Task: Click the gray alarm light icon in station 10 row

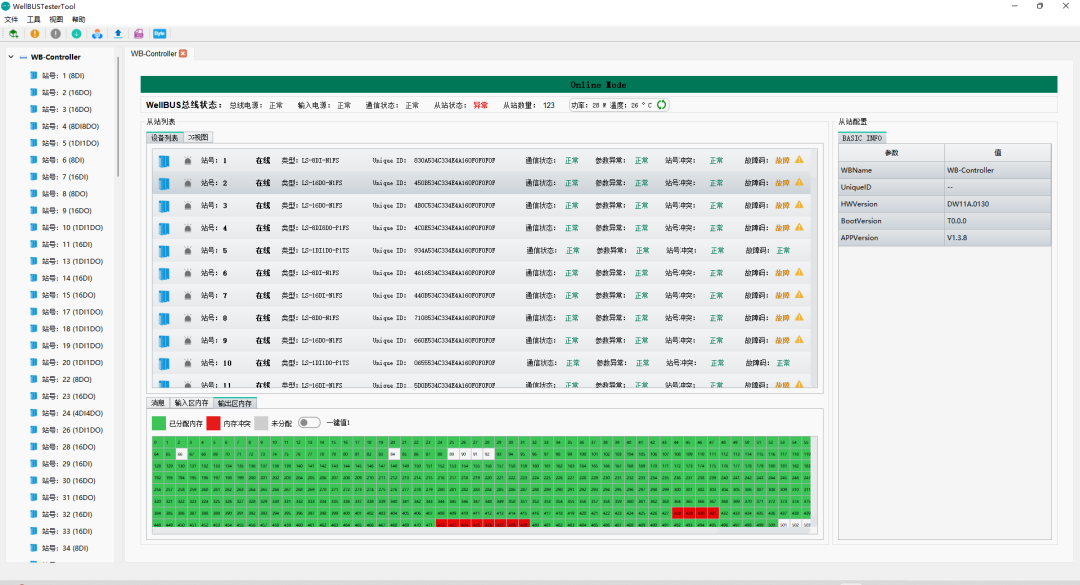Action: pos(187,363)
